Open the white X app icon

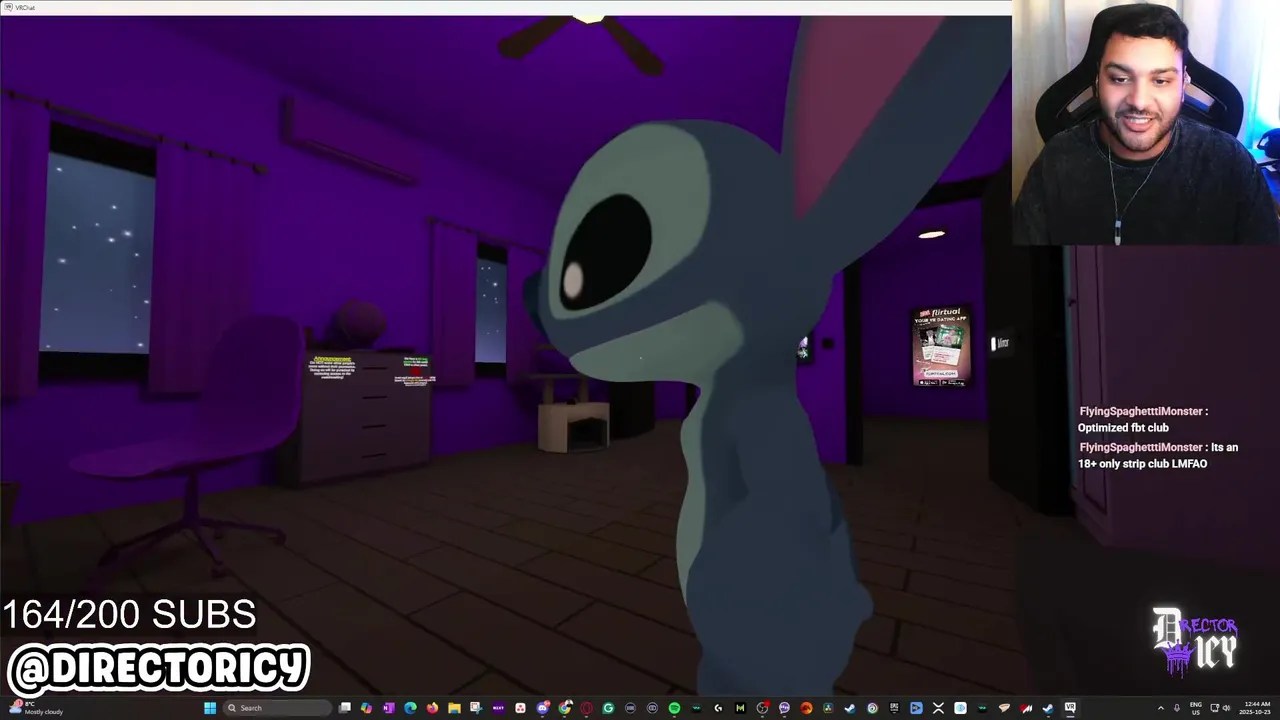click(938, 708)
